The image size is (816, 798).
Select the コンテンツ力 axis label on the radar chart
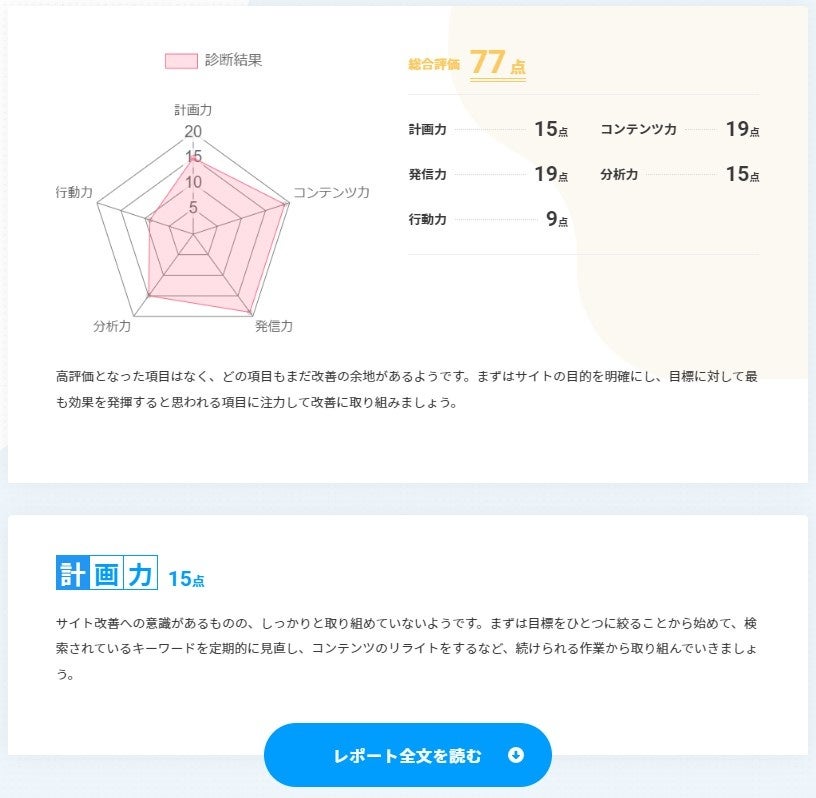click(x=331, y=192)
